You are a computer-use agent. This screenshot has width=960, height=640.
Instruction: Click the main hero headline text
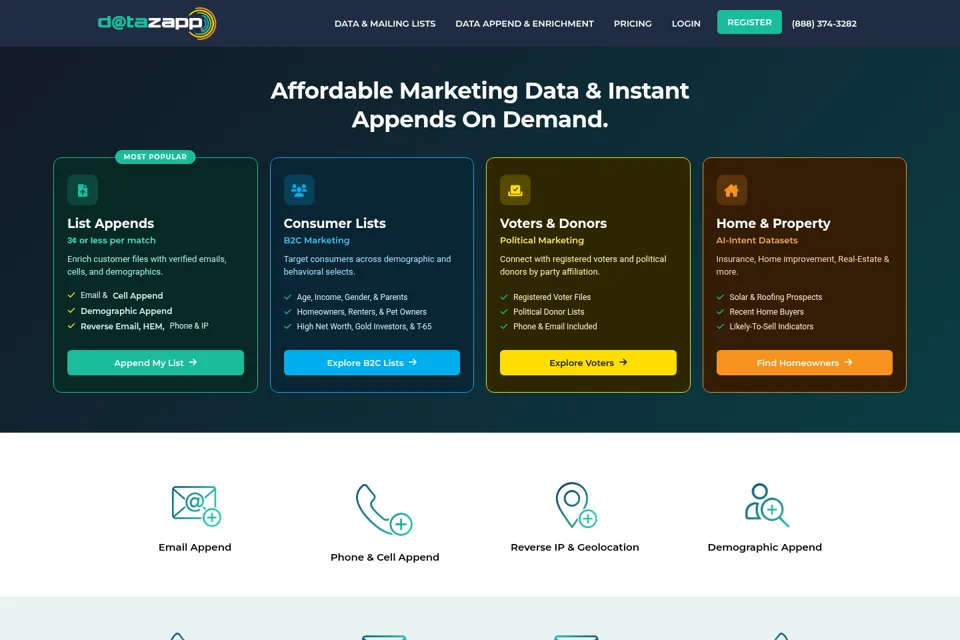[480, 105]
